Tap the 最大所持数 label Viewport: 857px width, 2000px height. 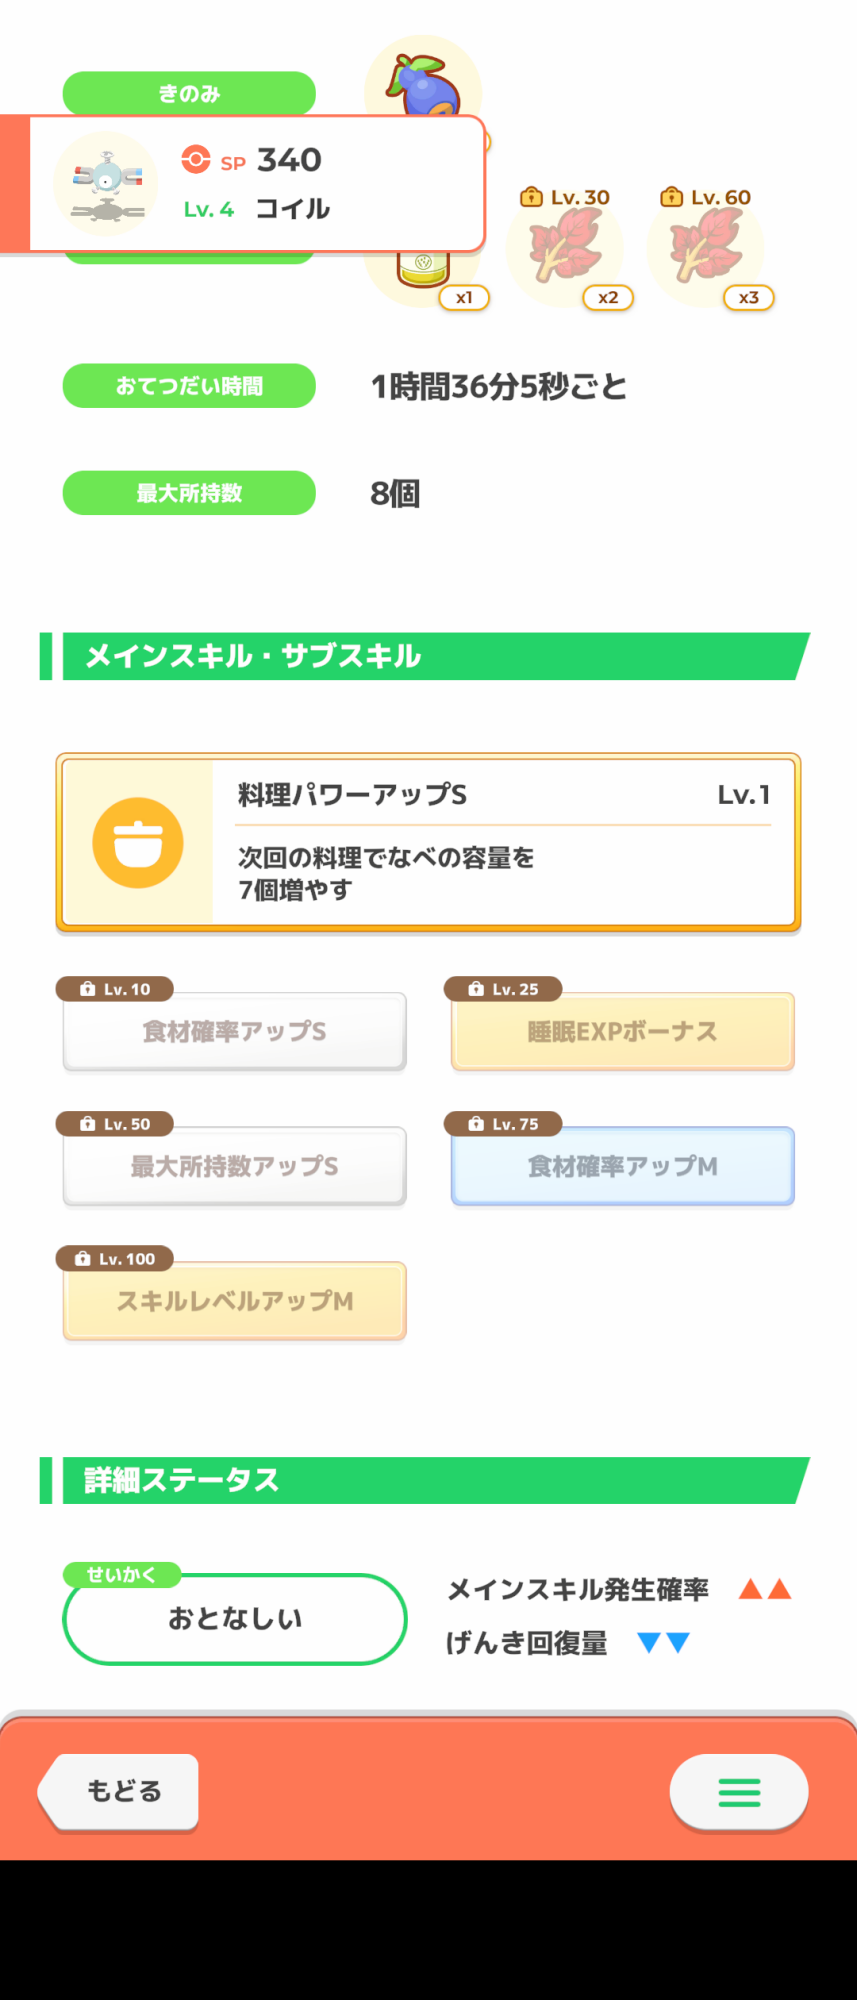click(189, 493)
